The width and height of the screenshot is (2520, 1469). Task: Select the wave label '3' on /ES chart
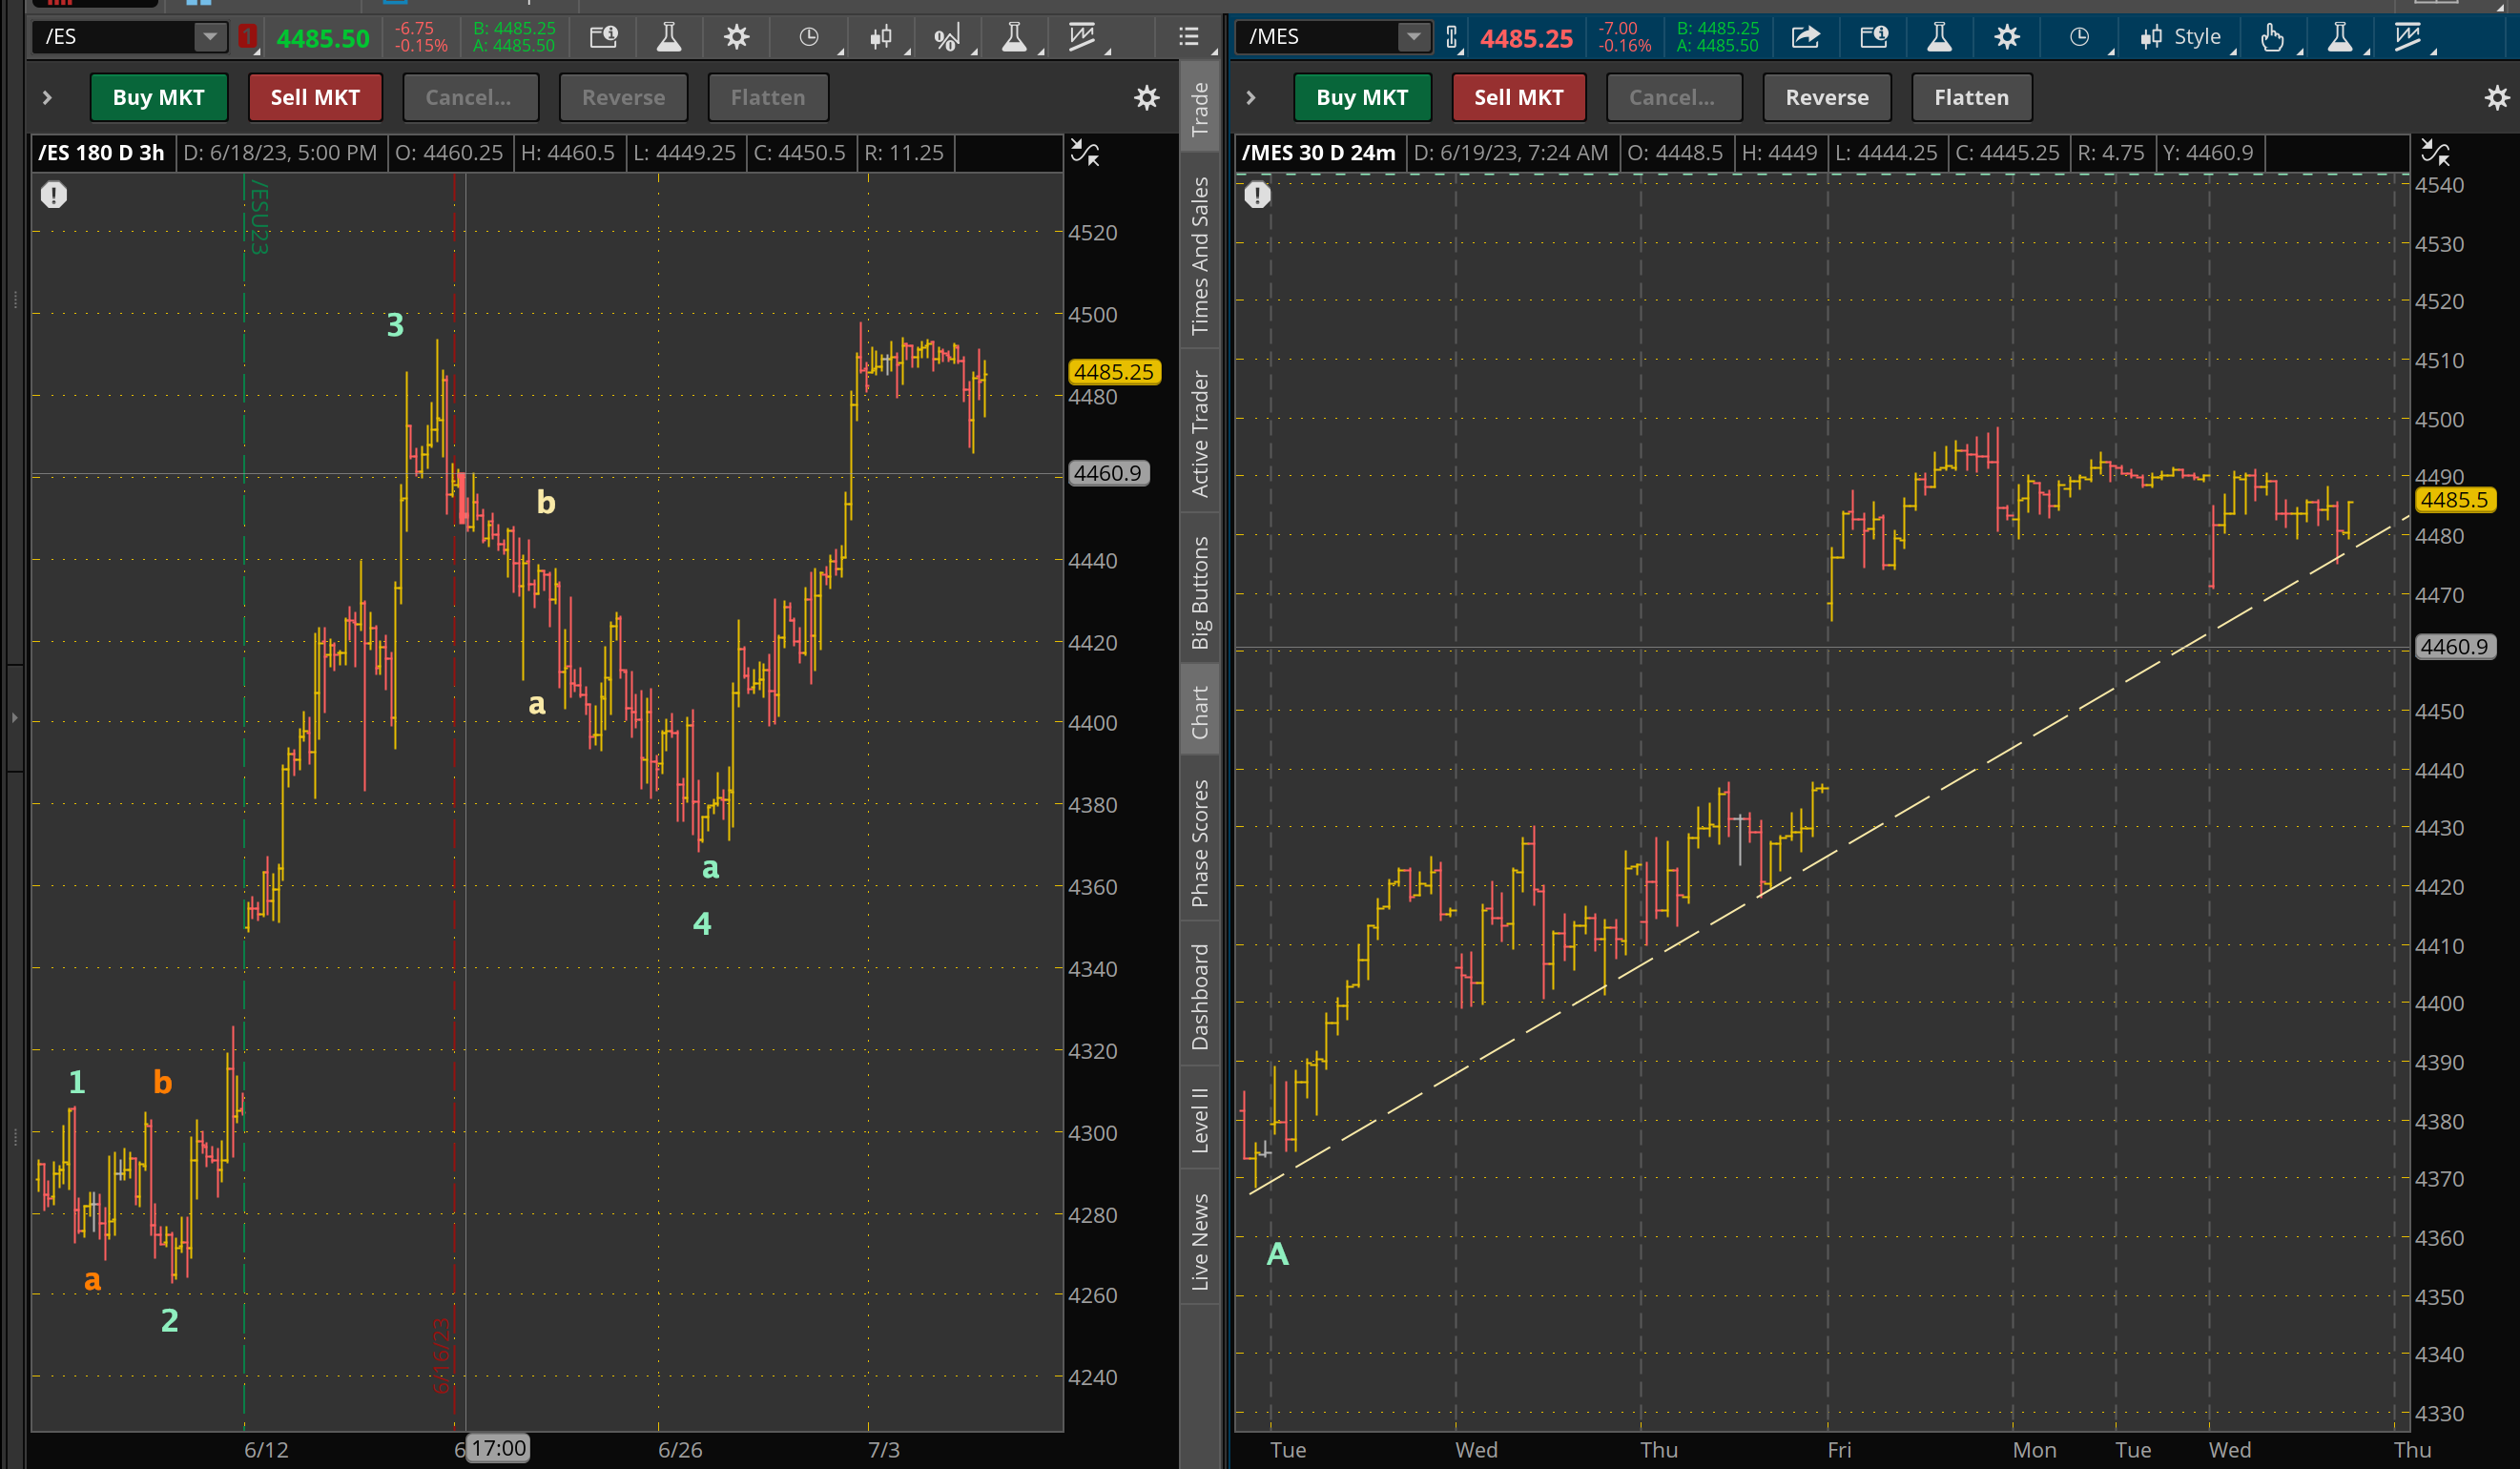pyautogui.click(x=396, y=325)
